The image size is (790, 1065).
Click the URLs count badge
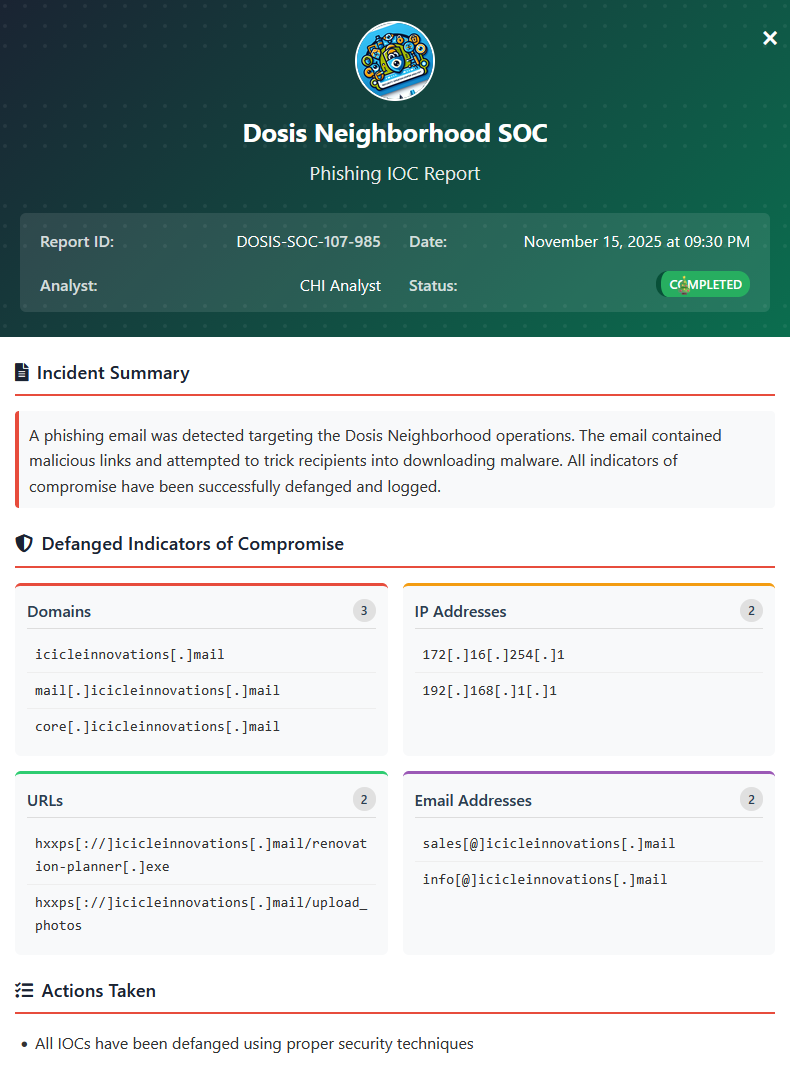[364, 799]
